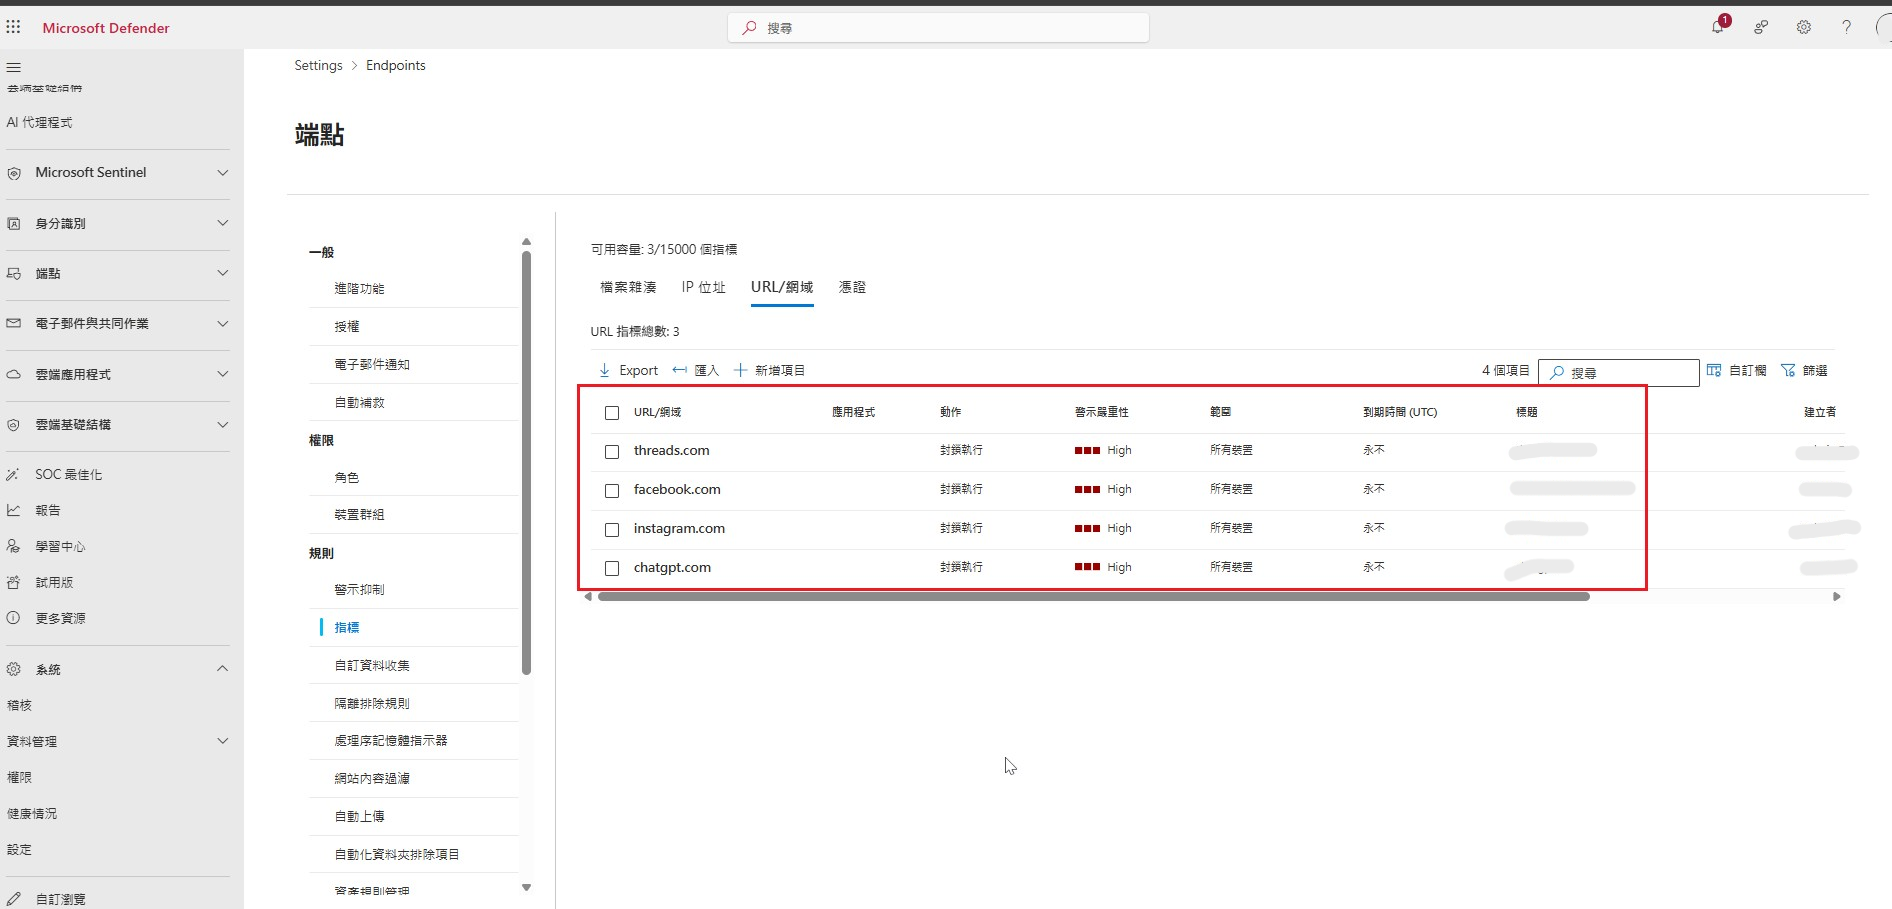Click the indicator search input field

1619,372
